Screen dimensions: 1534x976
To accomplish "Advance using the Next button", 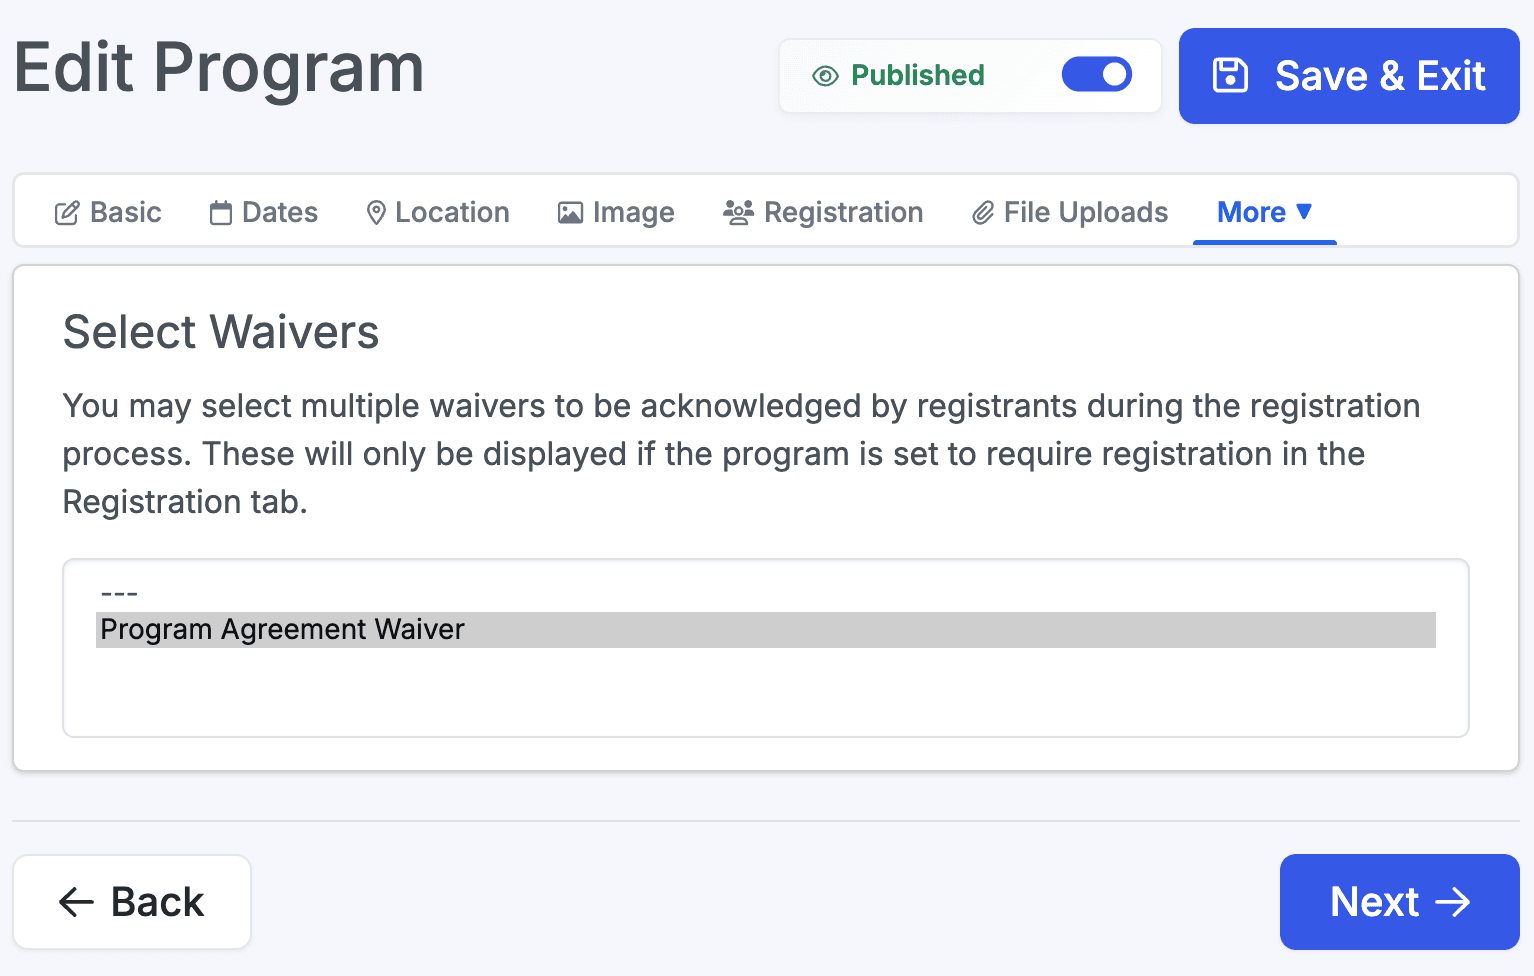I will pos(1398,901).
